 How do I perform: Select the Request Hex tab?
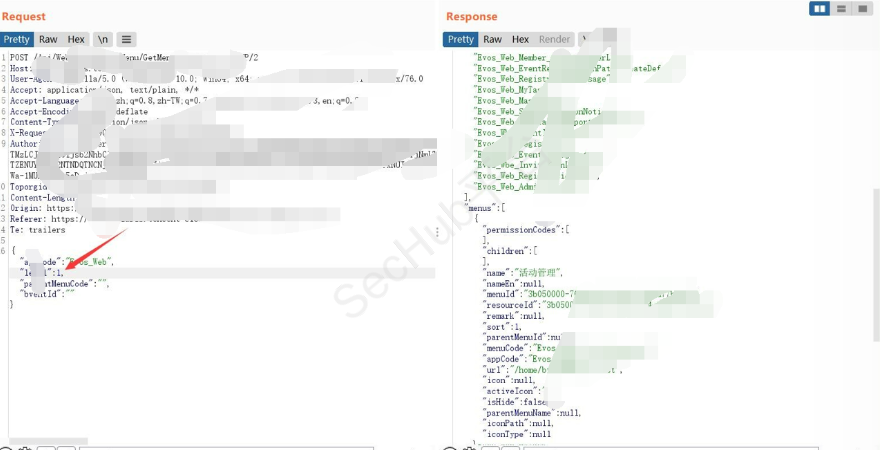(x=76, y=40)
